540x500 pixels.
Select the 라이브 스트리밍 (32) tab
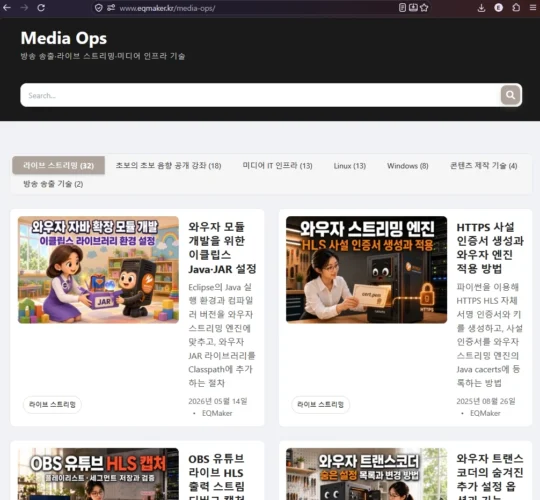[59, 165]
